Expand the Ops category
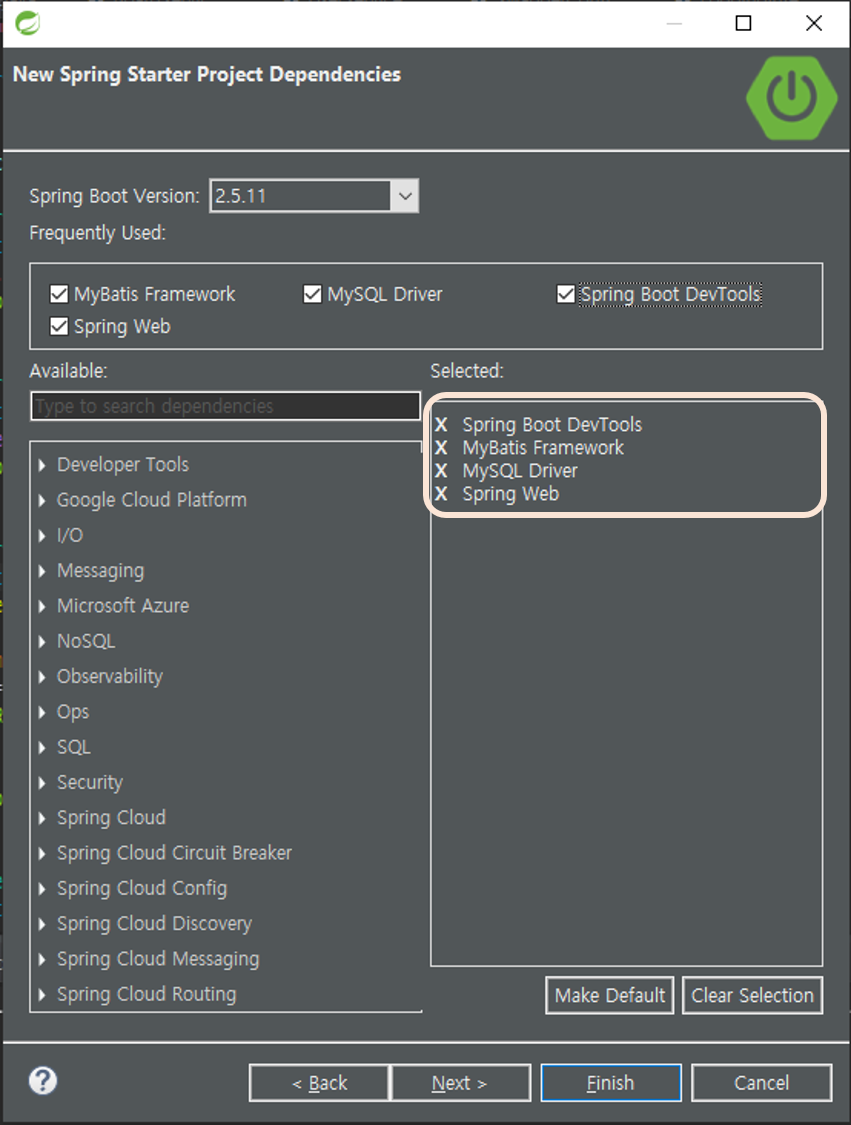 pyautogui.click(x=42, y=712)
